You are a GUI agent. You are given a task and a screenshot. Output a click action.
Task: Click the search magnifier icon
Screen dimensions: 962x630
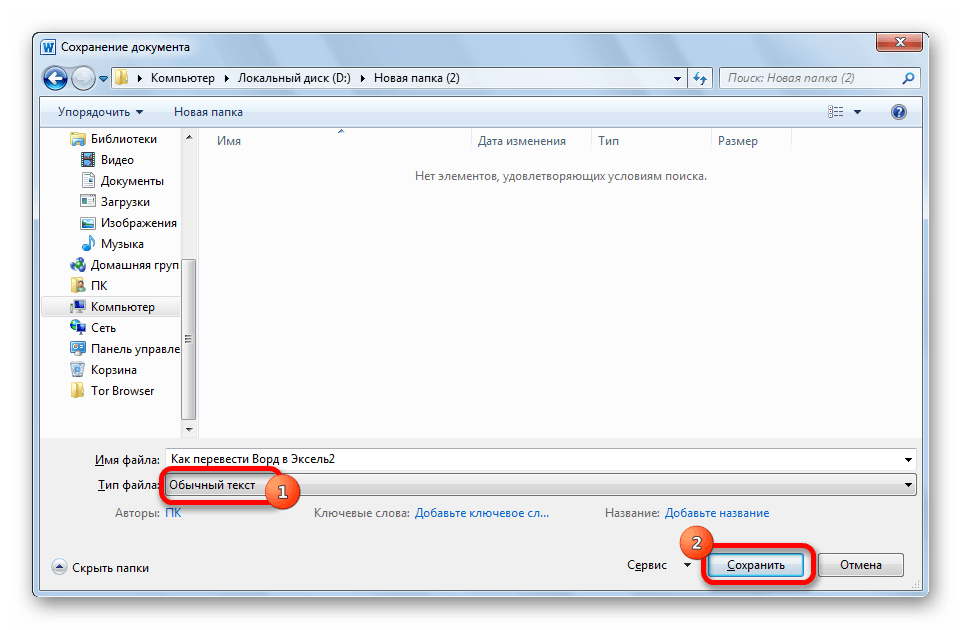(908, 78)
